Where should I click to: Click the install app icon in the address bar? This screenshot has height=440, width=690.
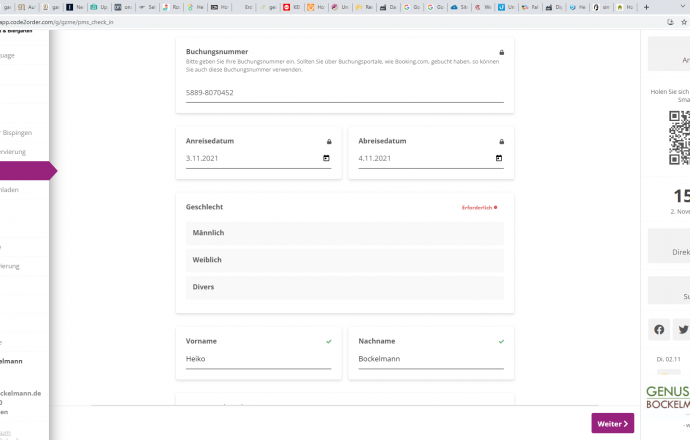pos(670,22)
